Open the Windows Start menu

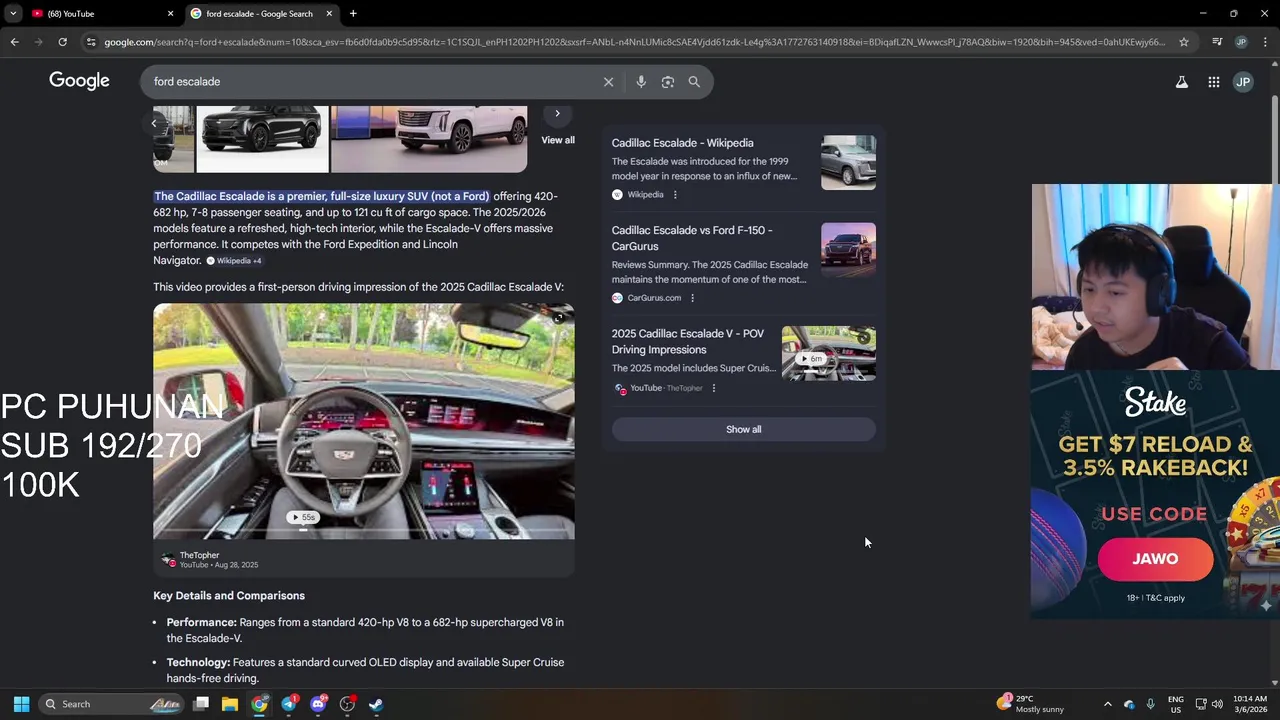pos(21,704)
